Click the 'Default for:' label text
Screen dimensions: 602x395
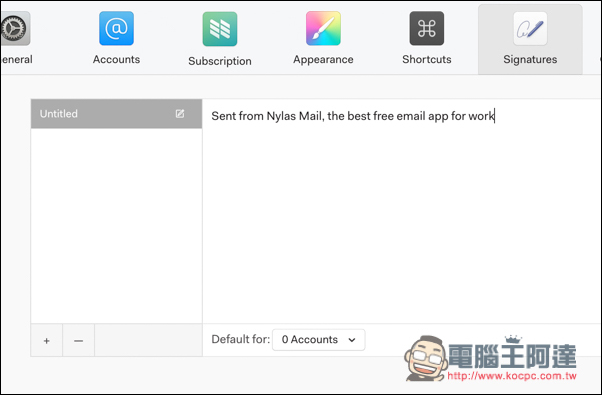pyautogui.click(x=241, y=339)
